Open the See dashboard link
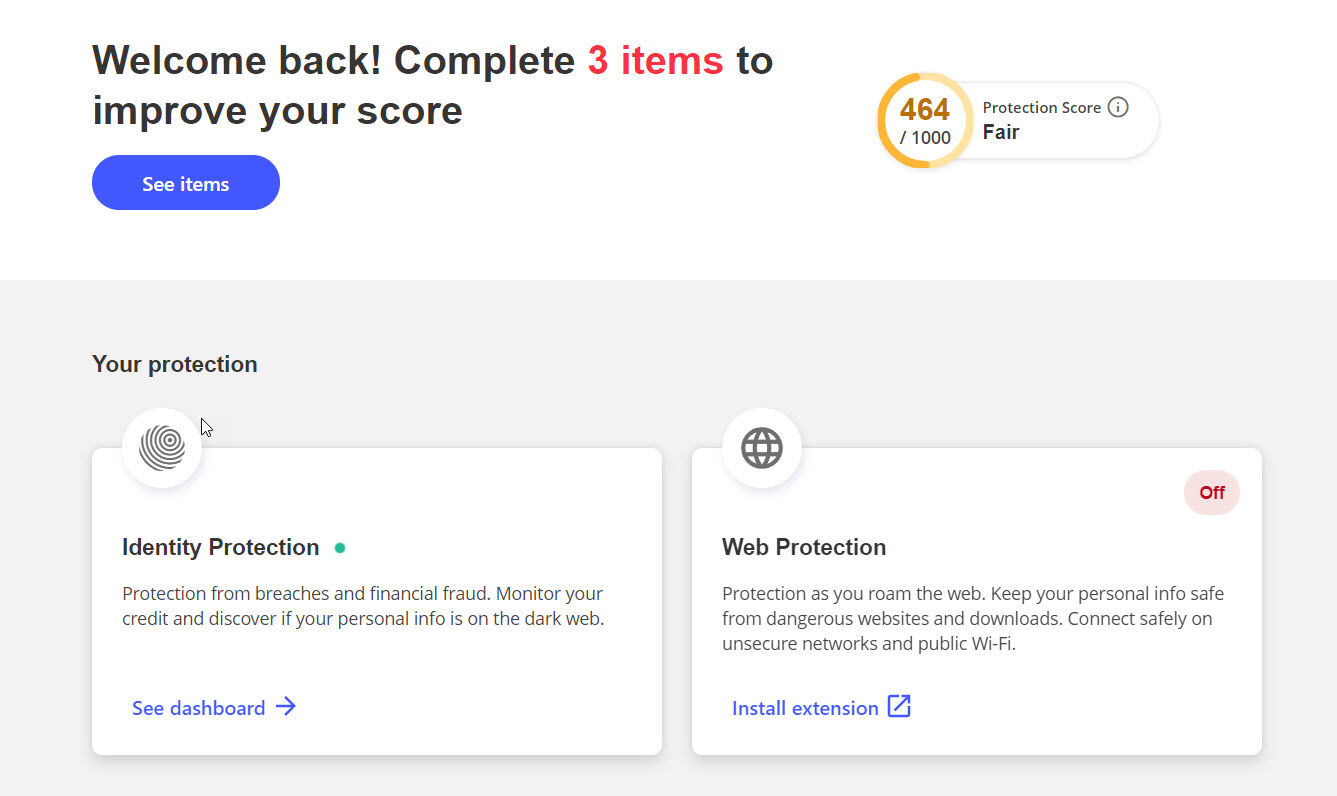The width and height of the screenshot is (1337, 796). pos(199,708)
